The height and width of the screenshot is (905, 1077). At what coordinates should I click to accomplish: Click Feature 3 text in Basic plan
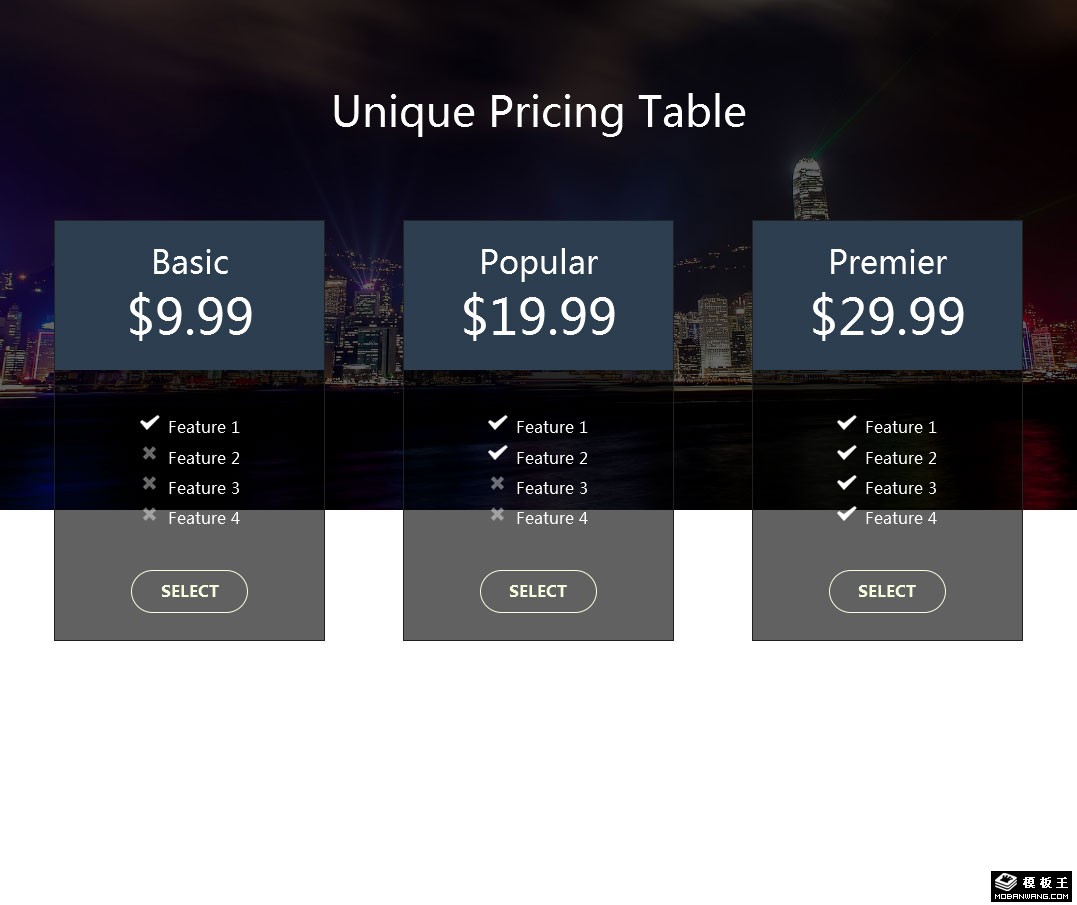[x=204, y=488]
